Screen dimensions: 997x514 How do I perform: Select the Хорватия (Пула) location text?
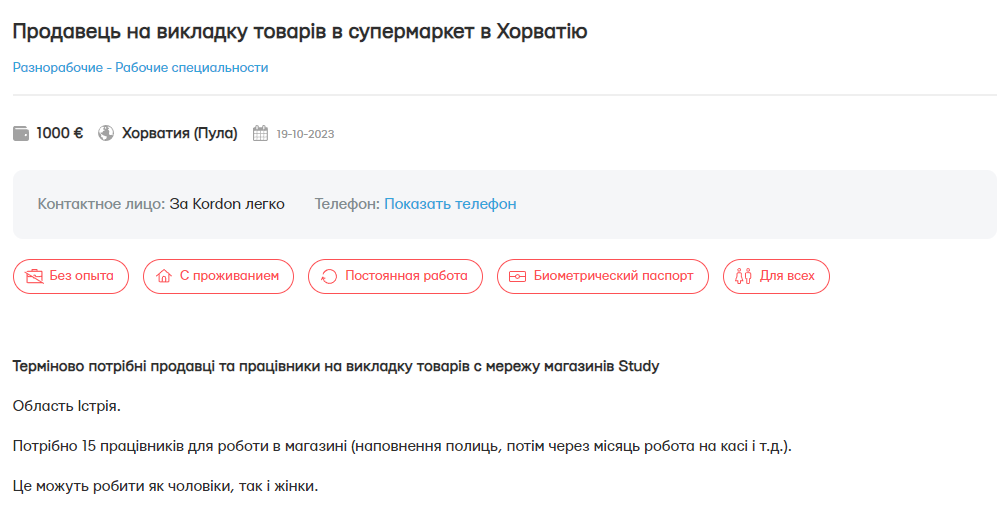click(180, 133)
